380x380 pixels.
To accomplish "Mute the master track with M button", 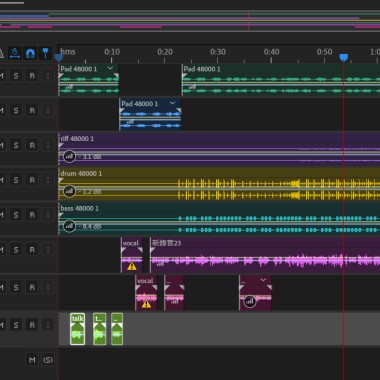I will tap(32, 360).
